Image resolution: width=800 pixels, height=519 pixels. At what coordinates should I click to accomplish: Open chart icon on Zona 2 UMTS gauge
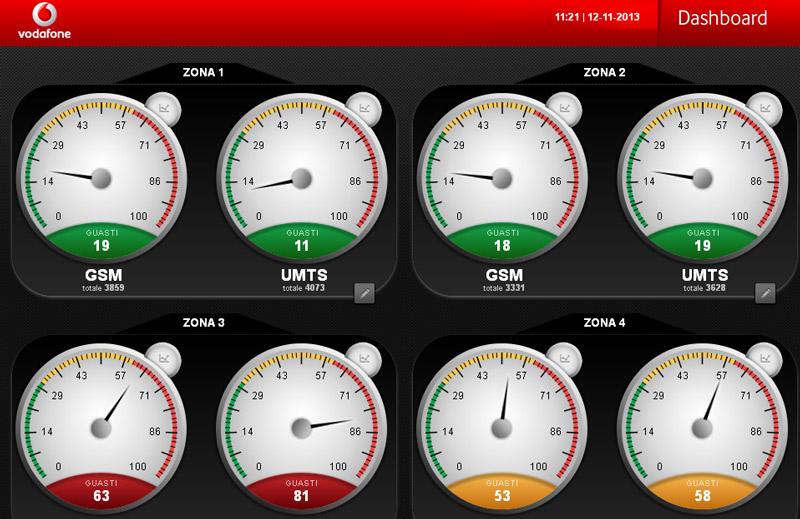pyautogui.click(x=764, y=109)
